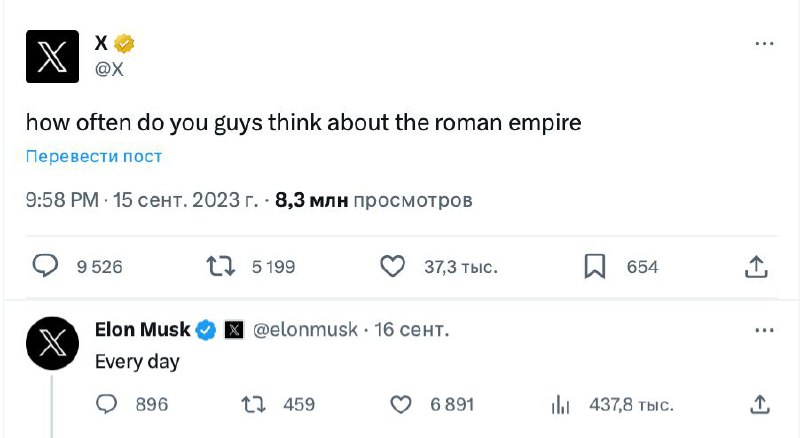View analytics on Elon Musk's reply

point(561,405)
